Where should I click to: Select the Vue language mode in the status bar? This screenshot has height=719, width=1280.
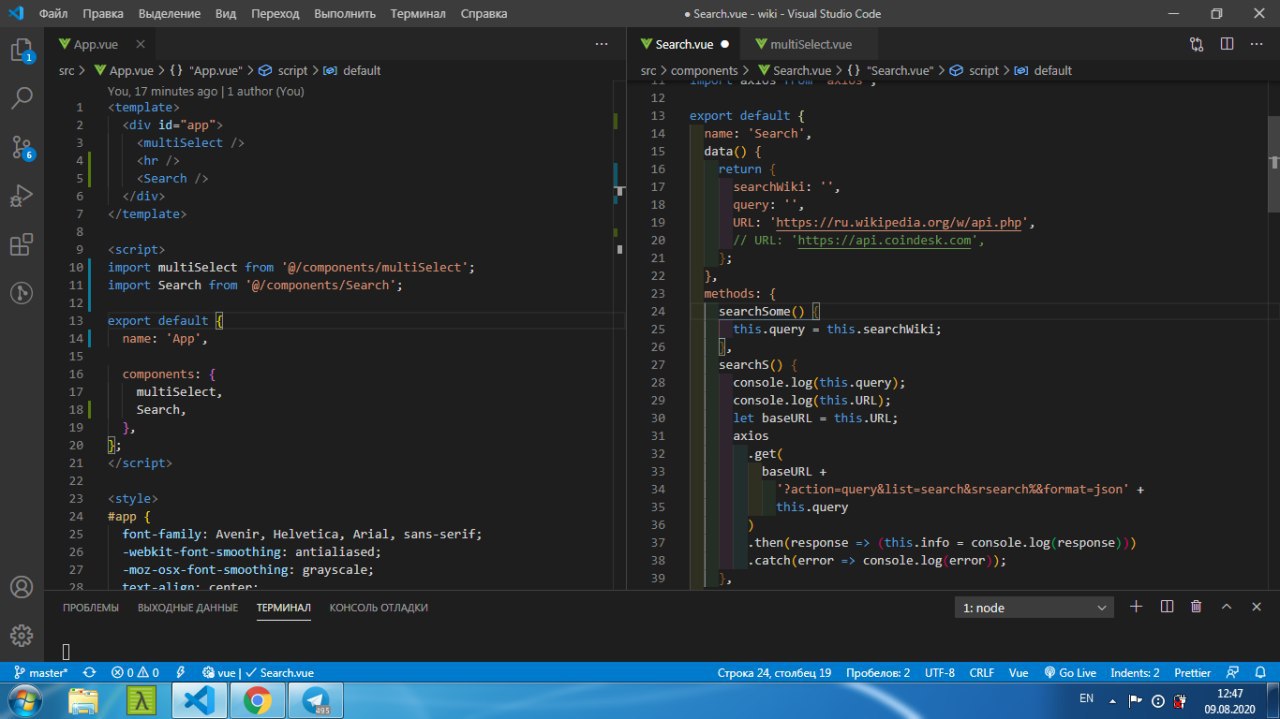click(1018, 673)
